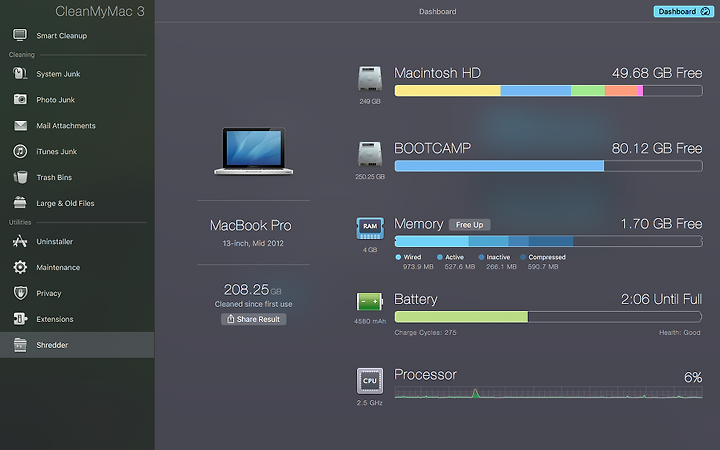
Task: Click the CleanMyMac 3 title
Action: coord(100,11)
